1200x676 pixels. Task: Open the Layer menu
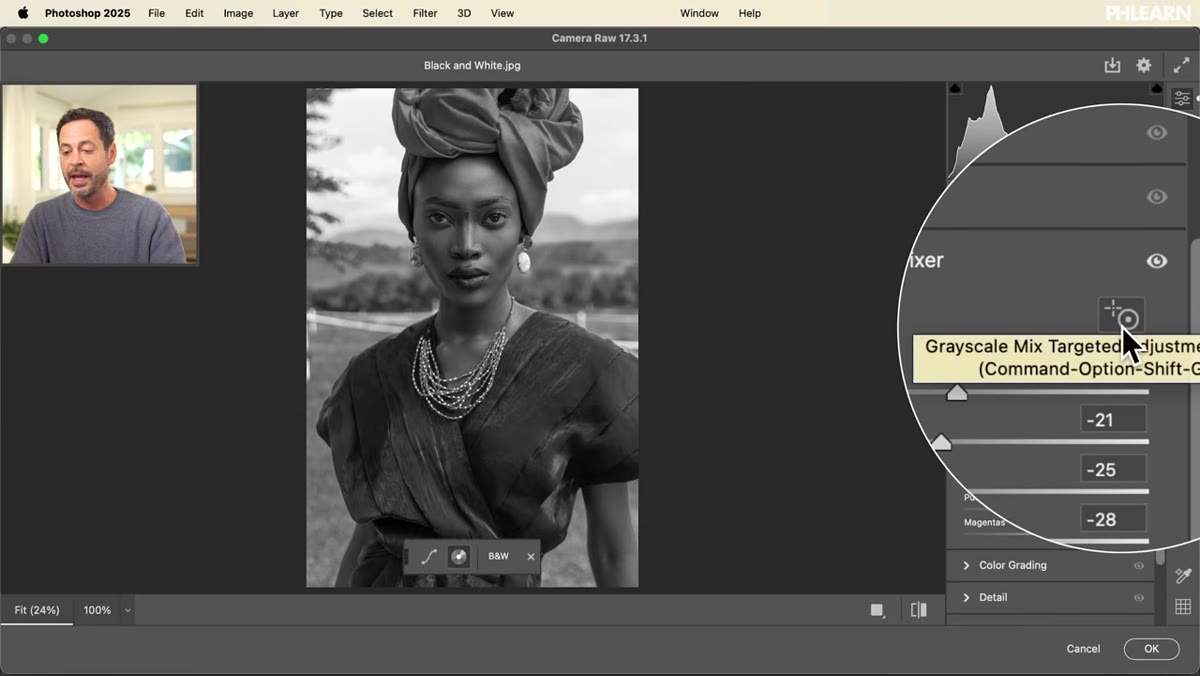coord(286,13)
